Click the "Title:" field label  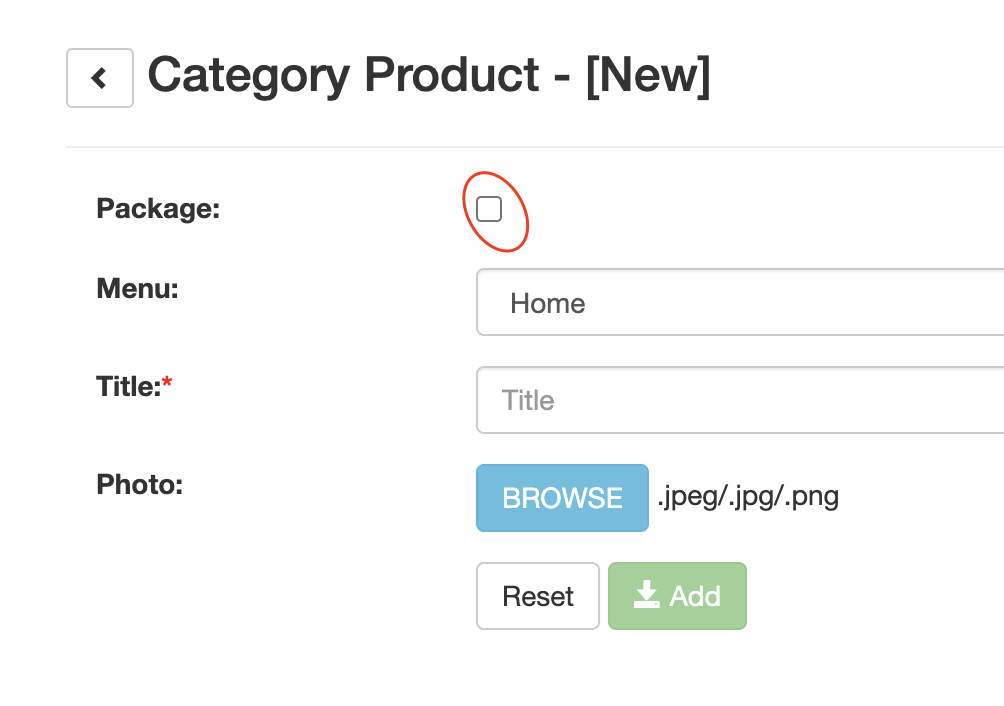128,386
